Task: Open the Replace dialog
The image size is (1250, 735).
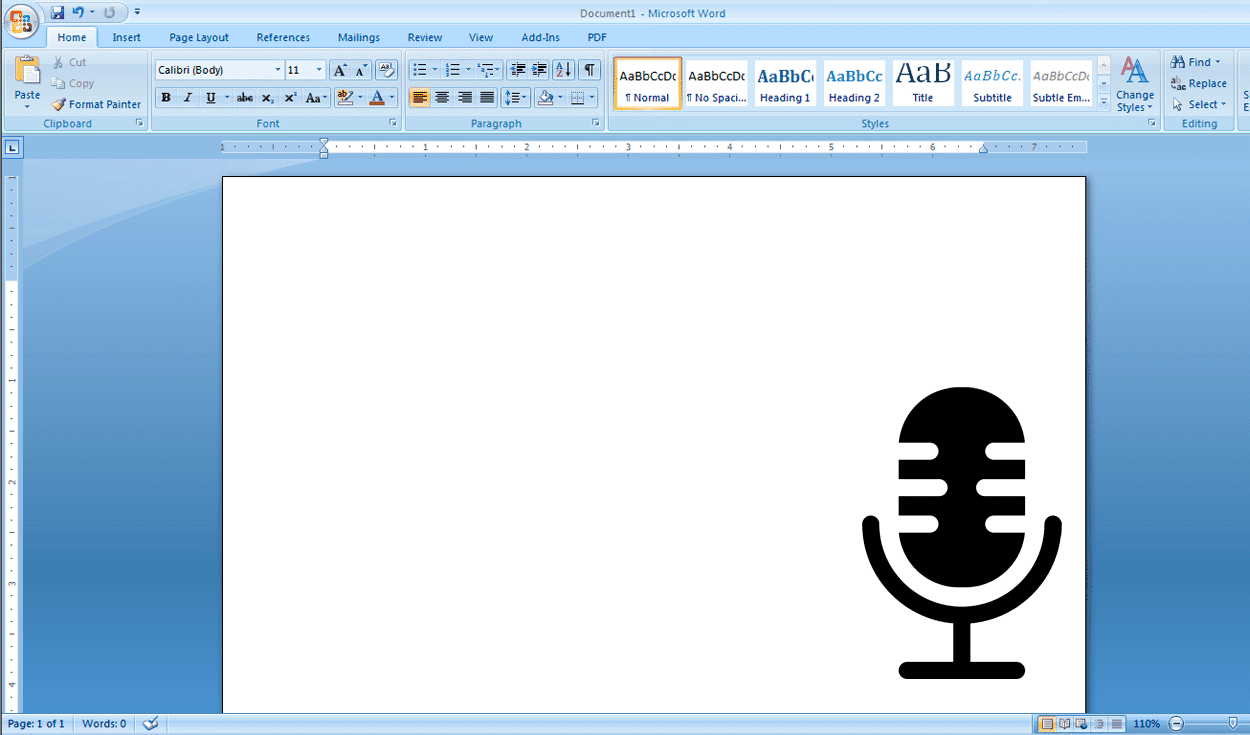Action: click(x=1199, y=83)
